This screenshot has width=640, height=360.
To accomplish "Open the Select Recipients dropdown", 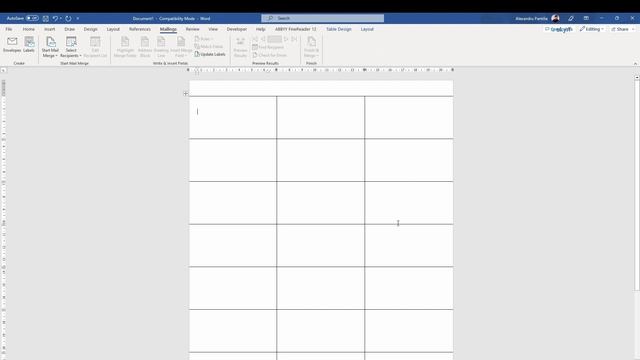I will click(71, 47).
